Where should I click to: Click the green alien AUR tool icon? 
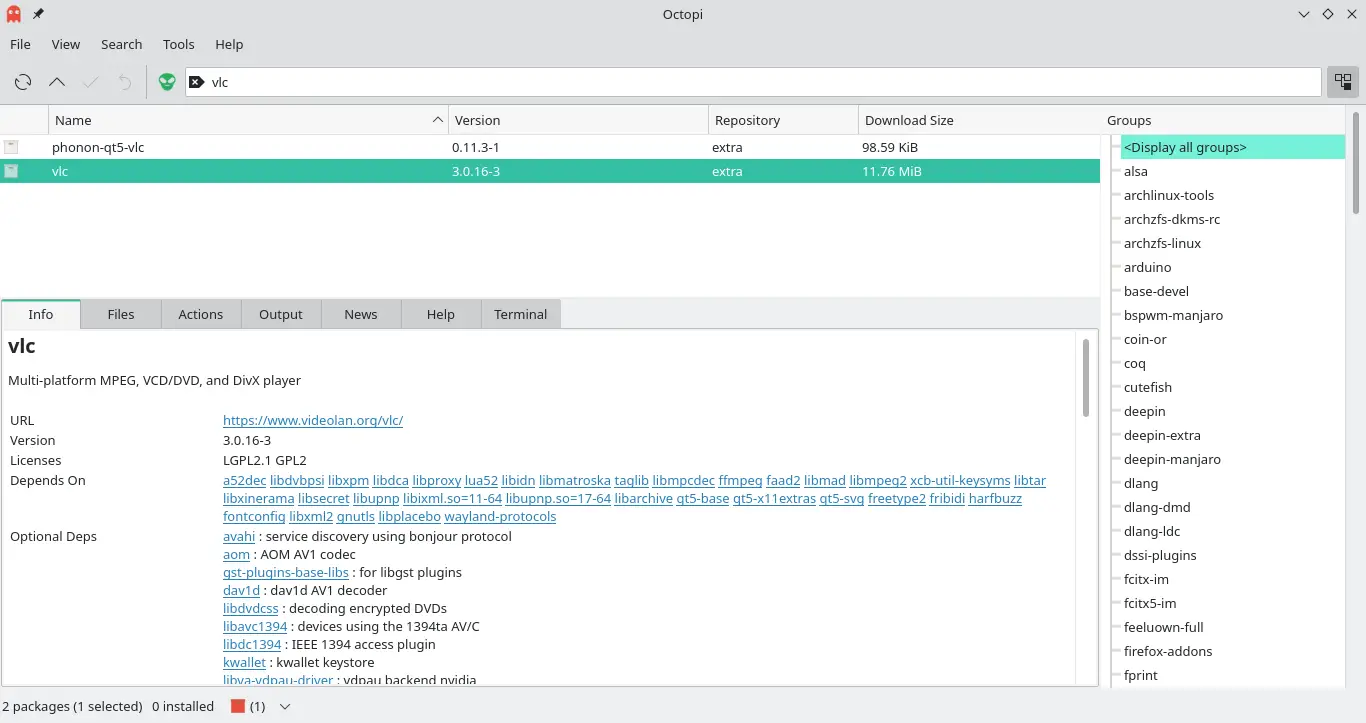click(x=167, y=82)
